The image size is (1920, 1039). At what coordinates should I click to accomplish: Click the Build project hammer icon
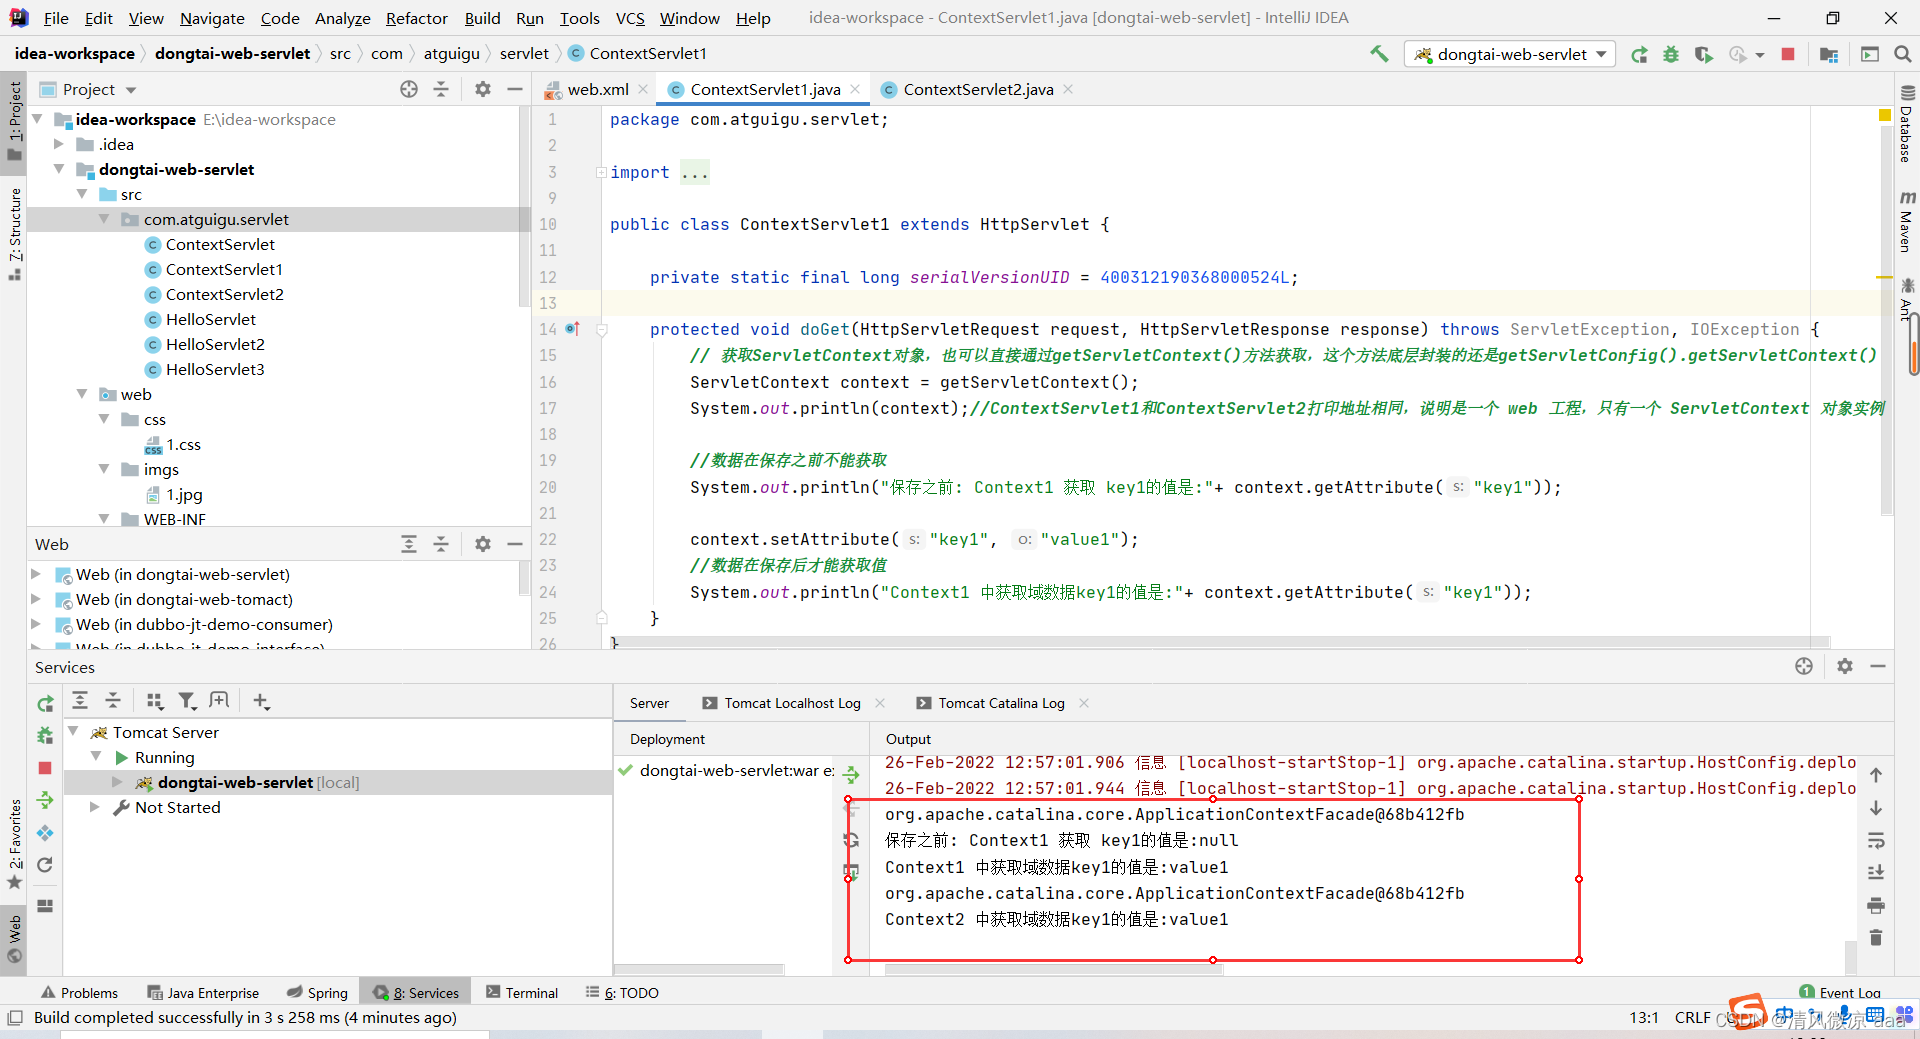[1380, 54]
